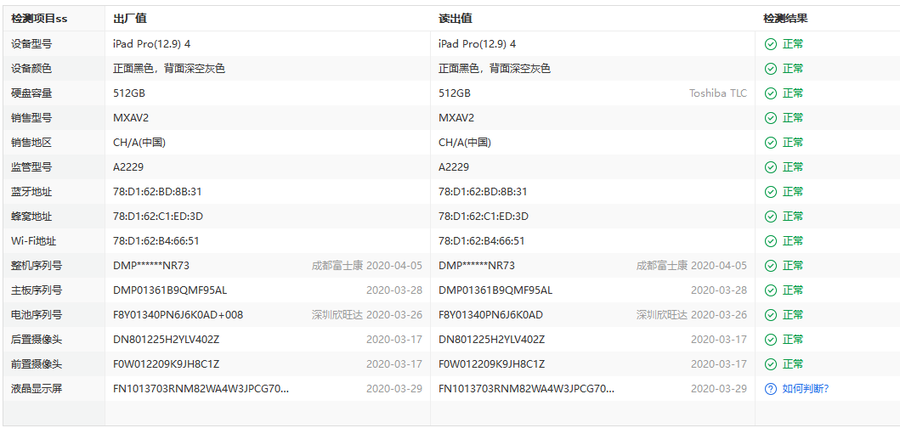
Task: Click the check icon beside 前置摄像头 result
Action: [x=770, y=364]
